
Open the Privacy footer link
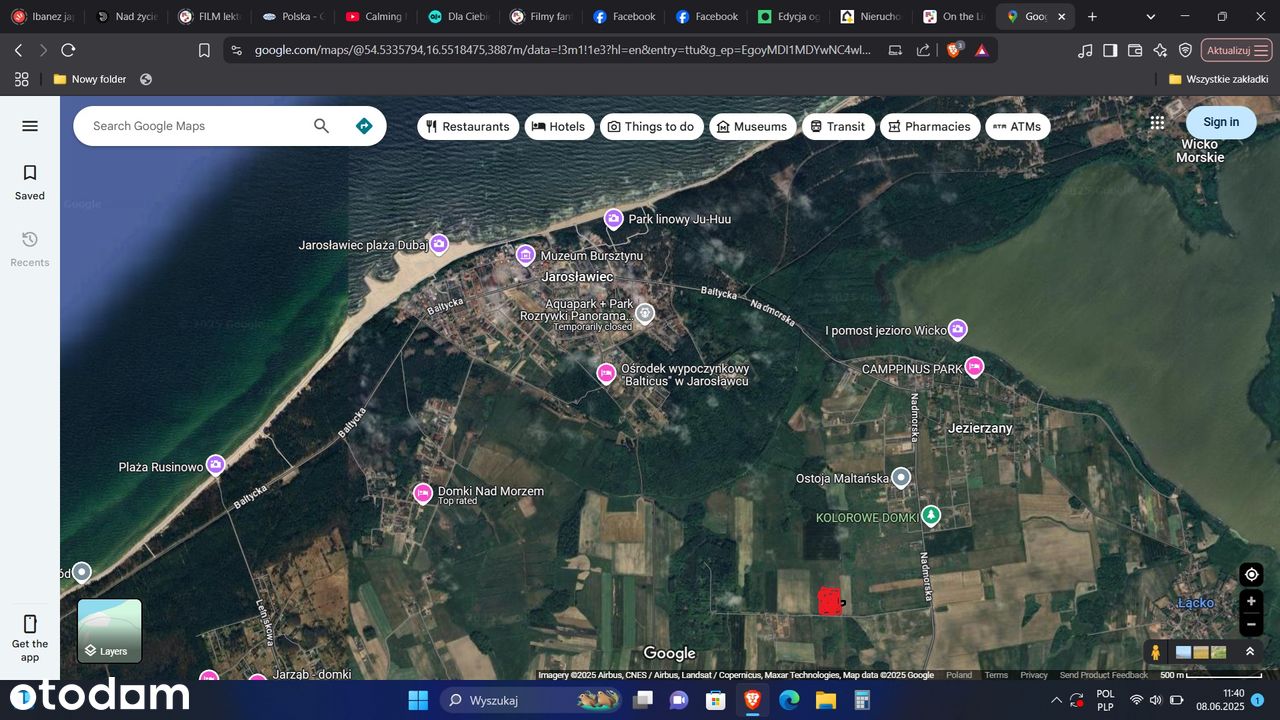pos(1034,675)
